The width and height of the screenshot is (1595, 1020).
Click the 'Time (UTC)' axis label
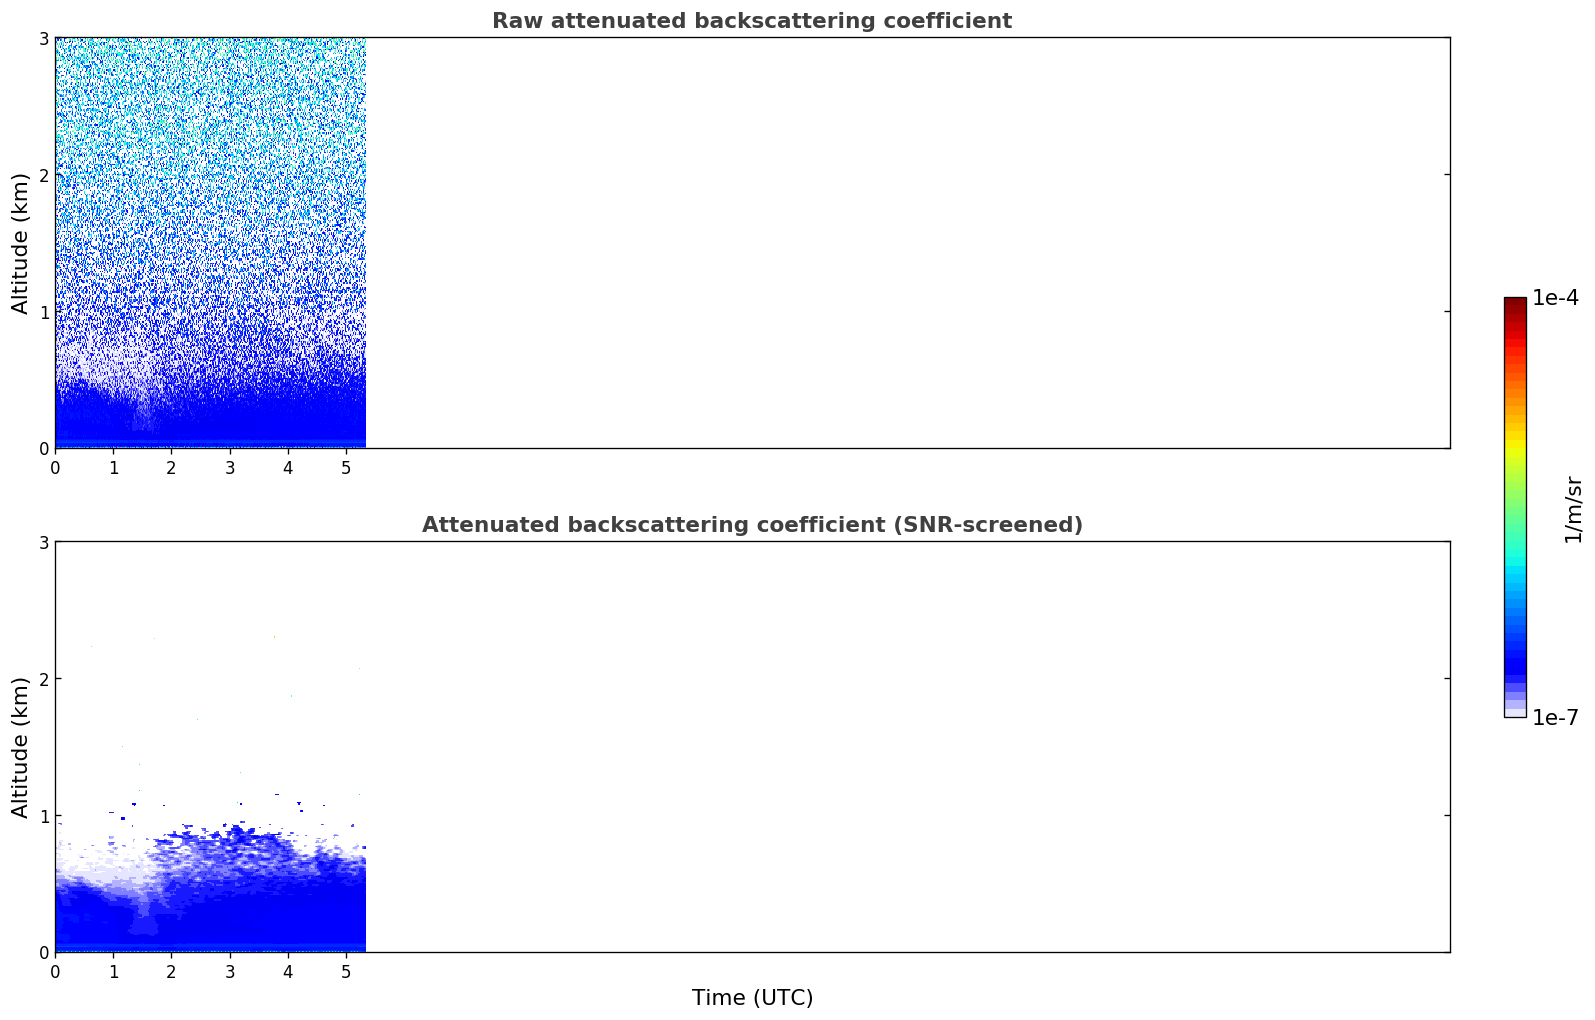point(752,998)
